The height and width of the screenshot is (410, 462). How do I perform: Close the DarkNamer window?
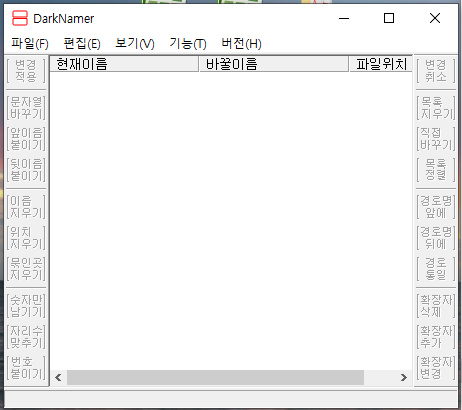tap(435, 18)
